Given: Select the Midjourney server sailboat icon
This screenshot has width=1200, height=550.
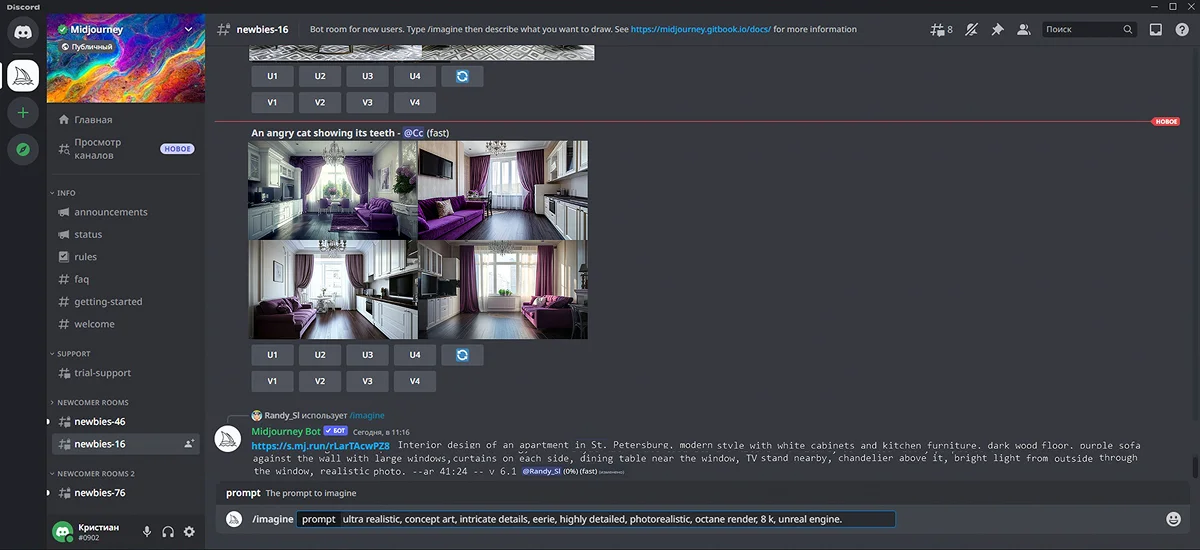Looking at the screenshot, I should (23, 75).
